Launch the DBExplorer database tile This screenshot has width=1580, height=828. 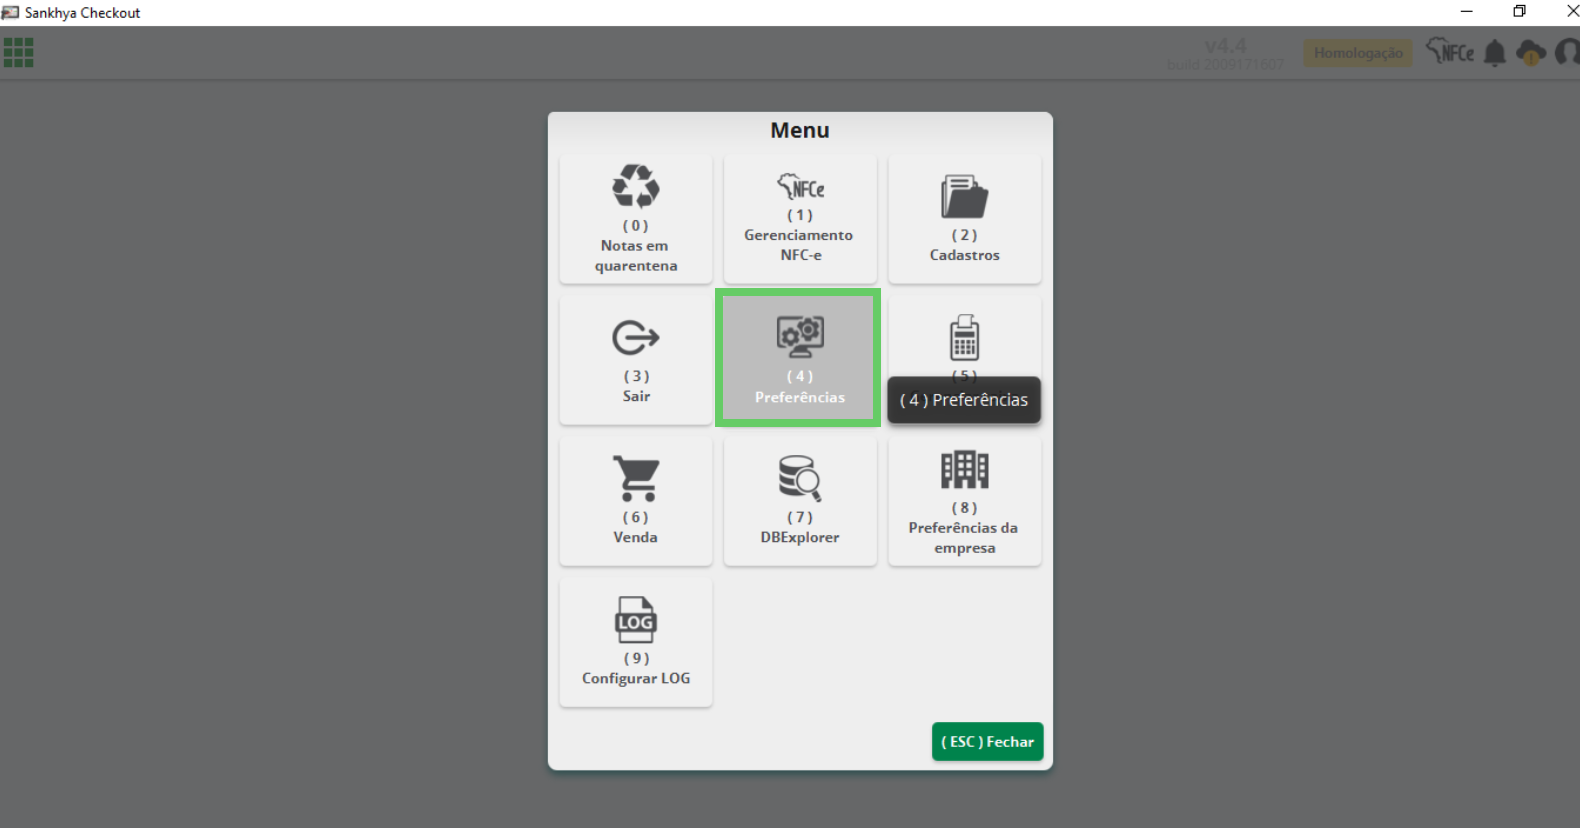[x=800, y=501]
